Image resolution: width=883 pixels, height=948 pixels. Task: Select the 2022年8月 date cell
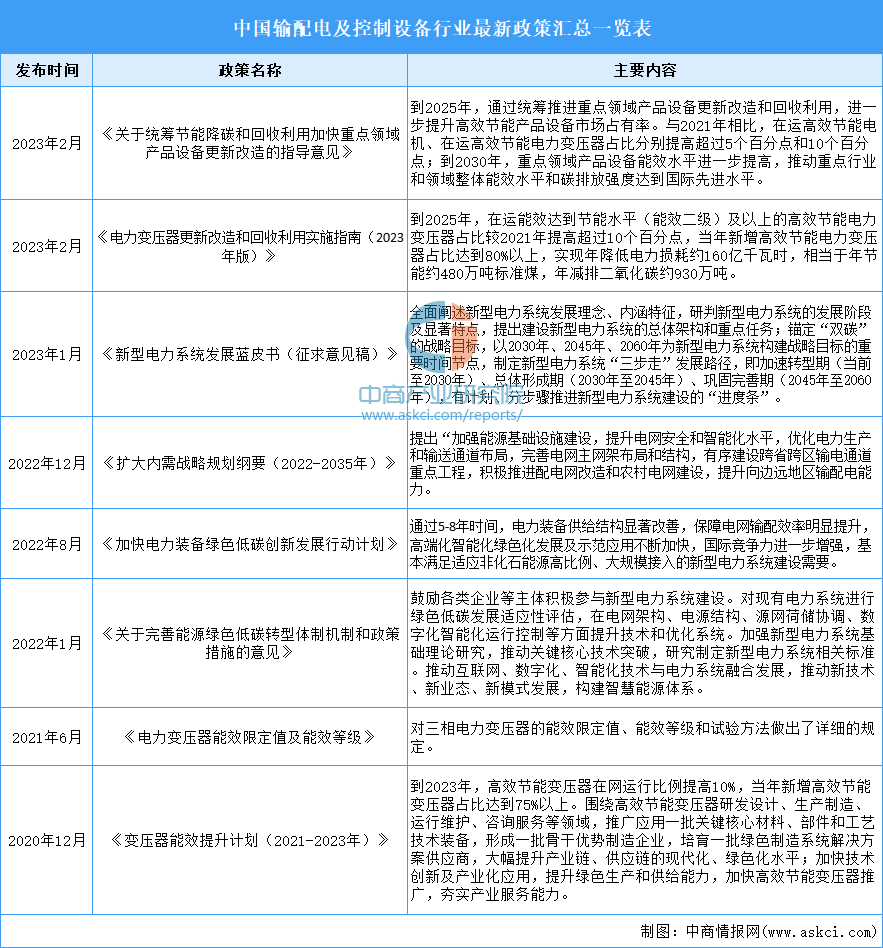point(47,544)
